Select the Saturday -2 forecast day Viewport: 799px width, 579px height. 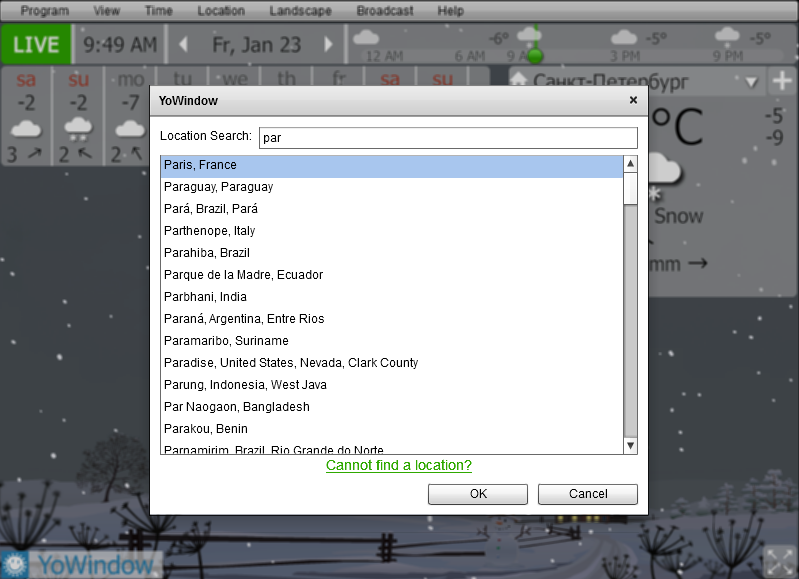point(26,116)
